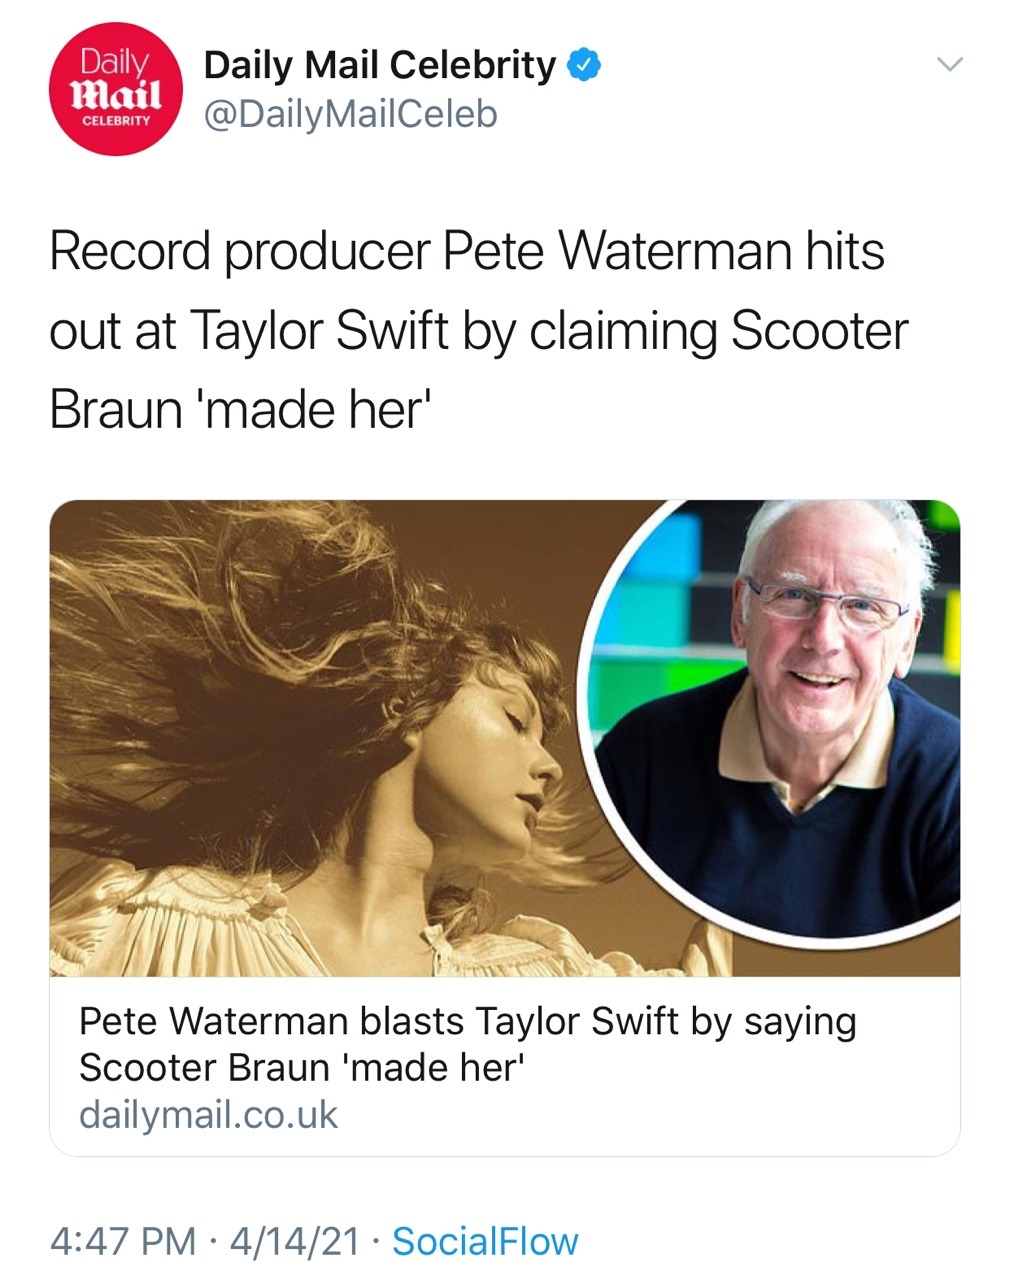1010x1280 pixels.
Task: Click the words 'Taylor Swift' in tweet text
Action: click(319, 331)
